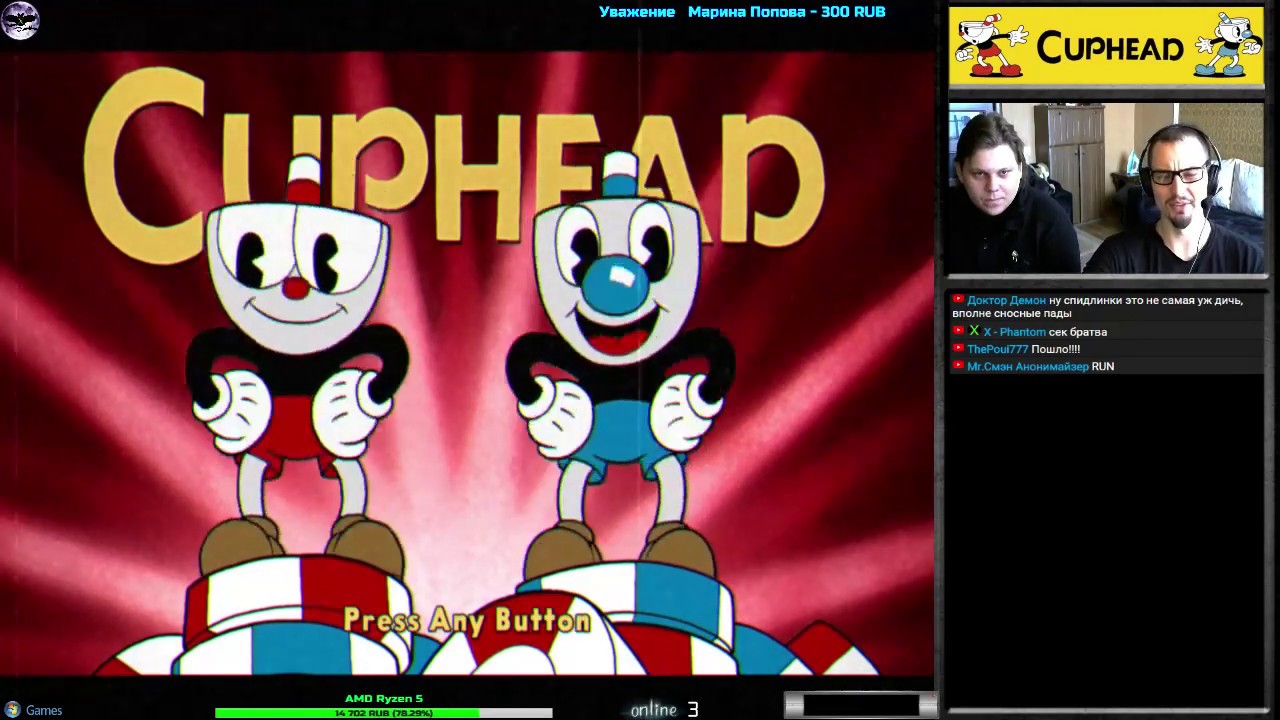
Task: Click the chat message 'сек братва'
Action: [1078, 332]
